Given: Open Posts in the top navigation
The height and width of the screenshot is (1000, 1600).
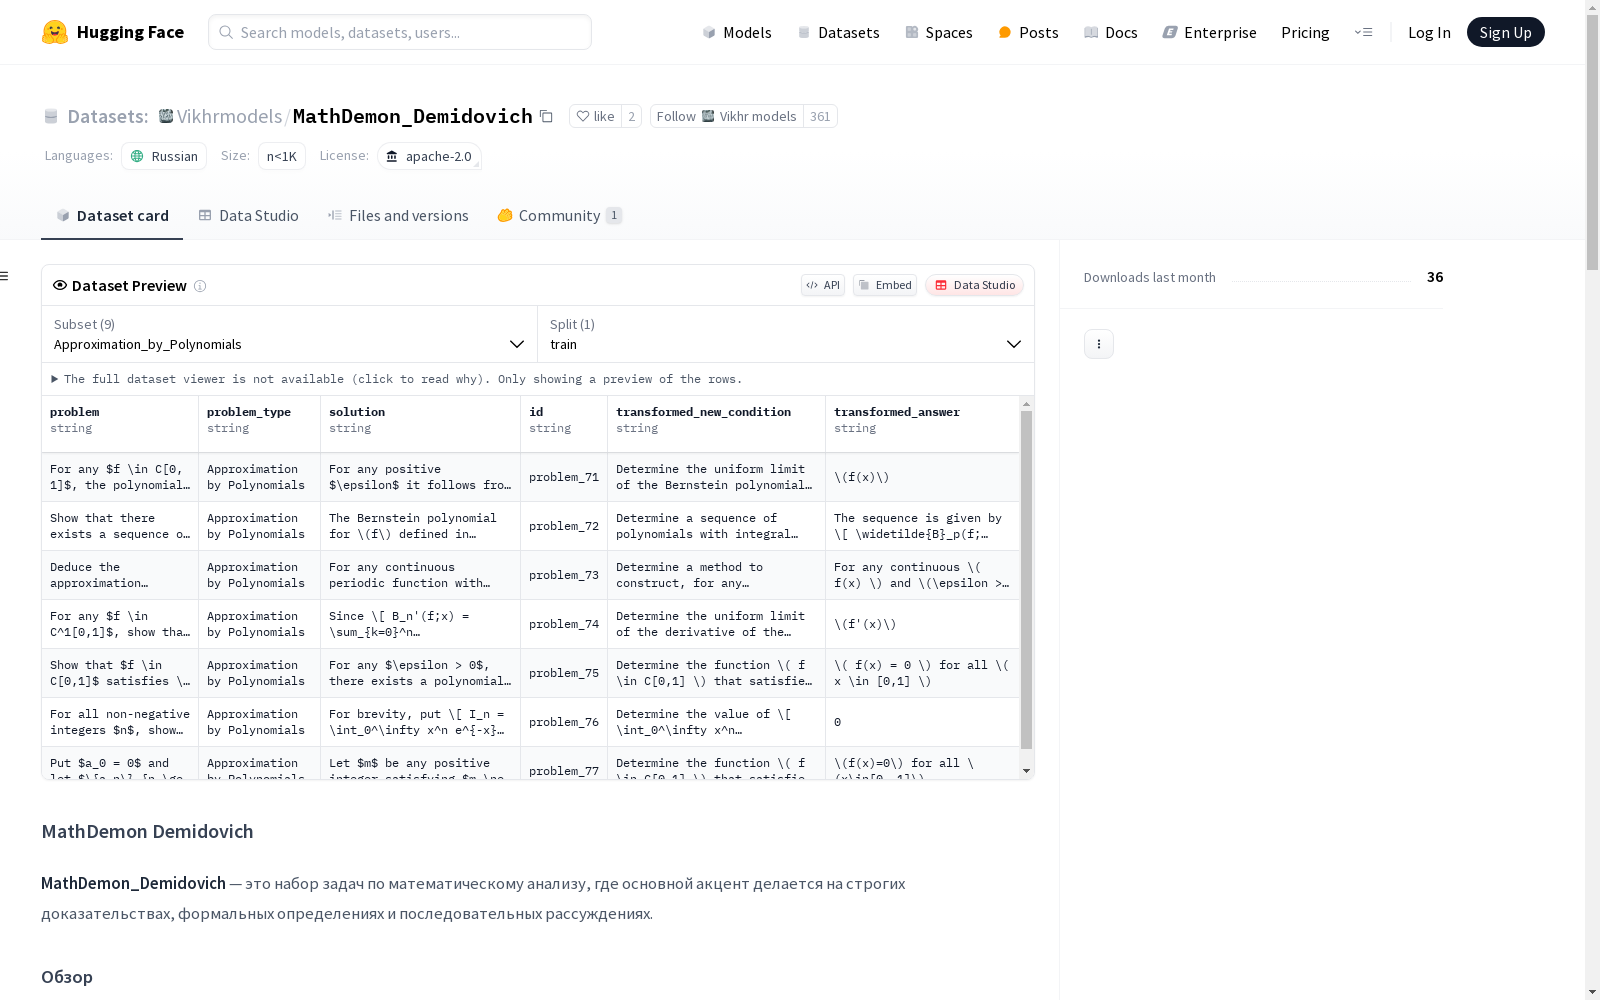Looking at the screenshot, I should [x=1028, y=32].
